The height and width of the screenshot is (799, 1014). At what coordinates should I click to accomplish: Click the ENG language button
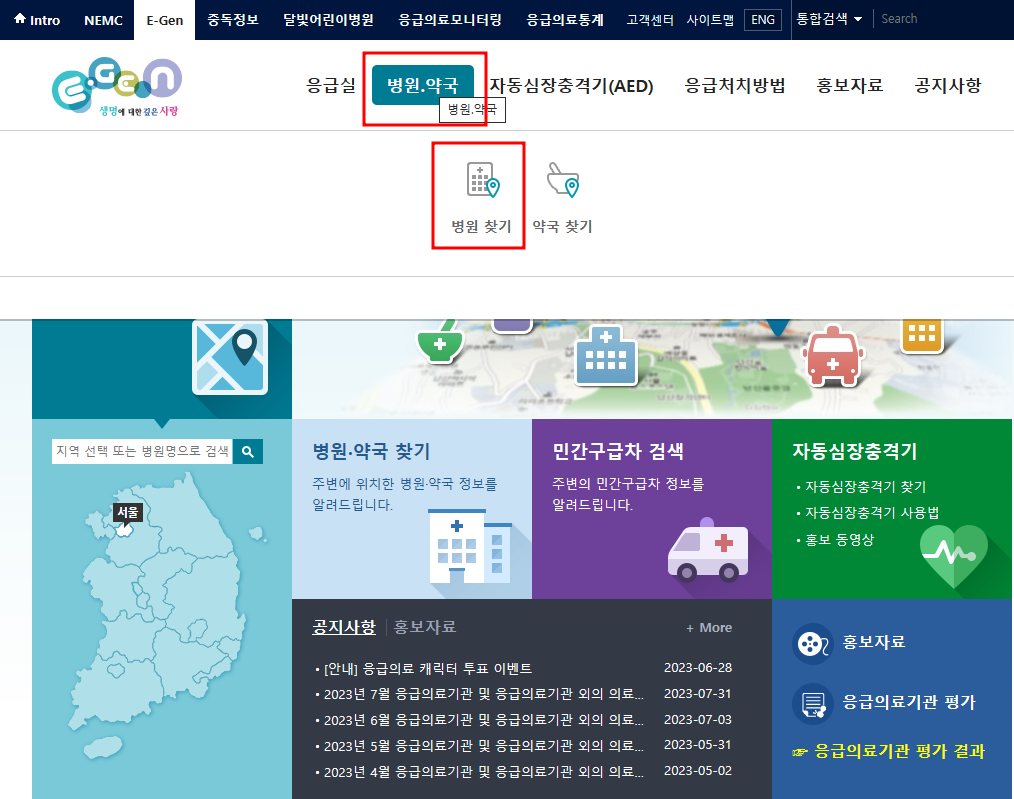pos(762,19)
